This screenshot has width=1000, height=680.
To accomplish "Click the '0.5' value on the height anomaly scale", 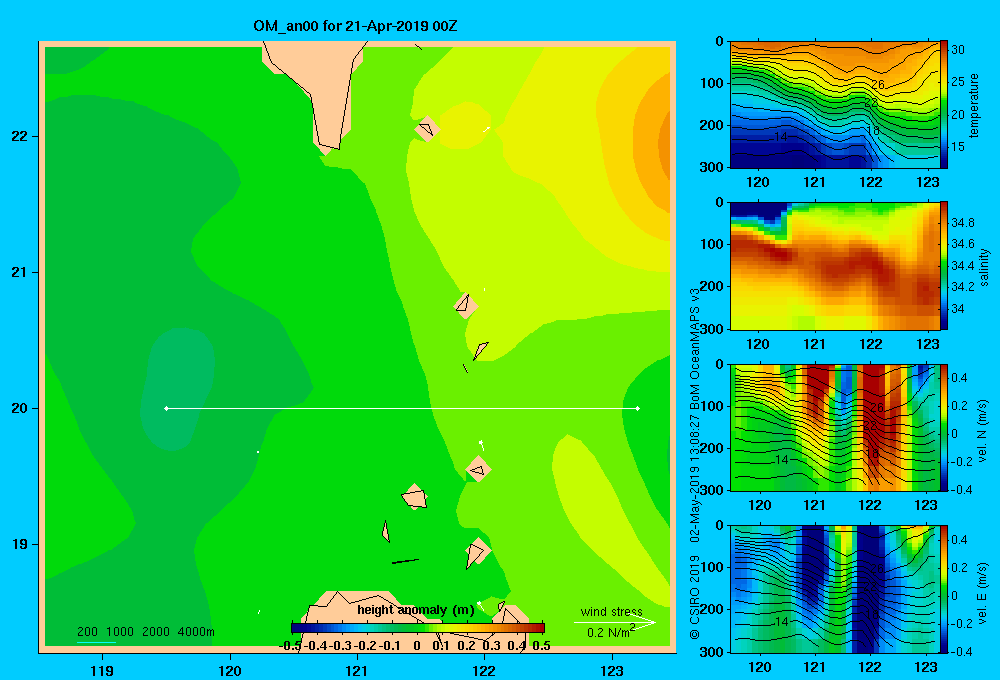I will coord(541,646).
